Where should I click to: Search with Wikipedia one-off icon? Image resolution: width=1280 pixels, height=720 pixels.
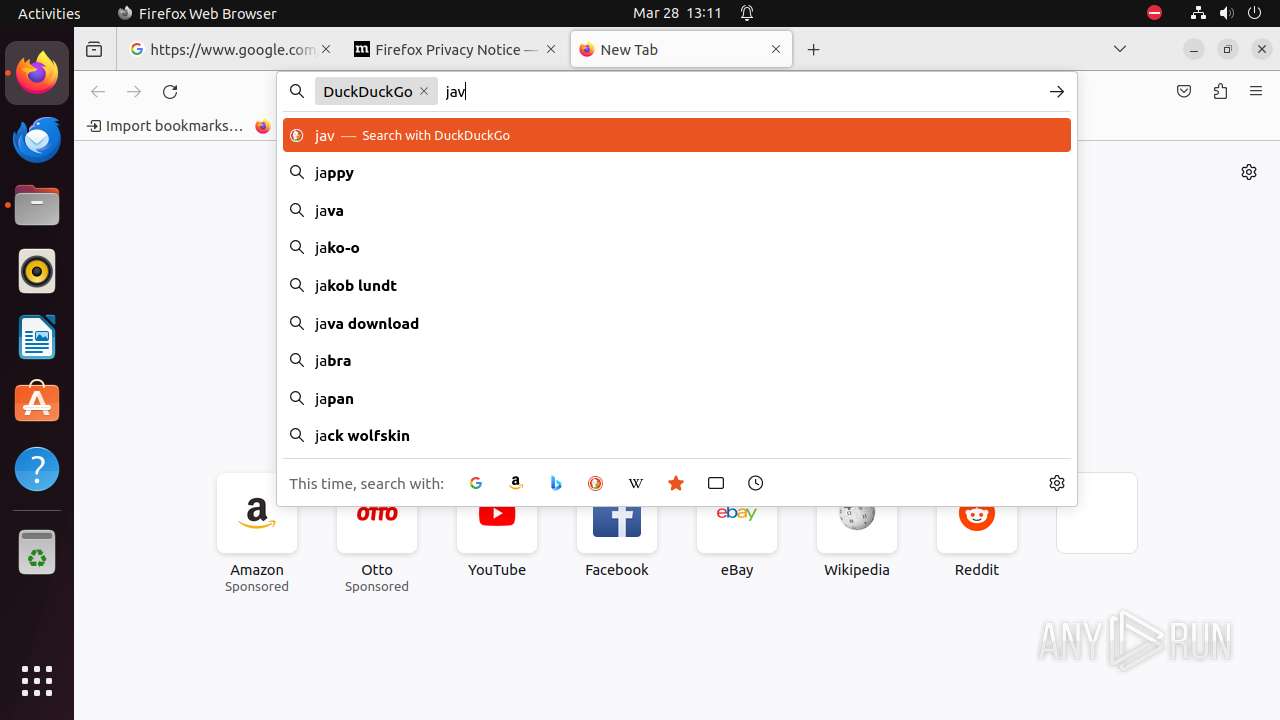click(x=636, y=483)
